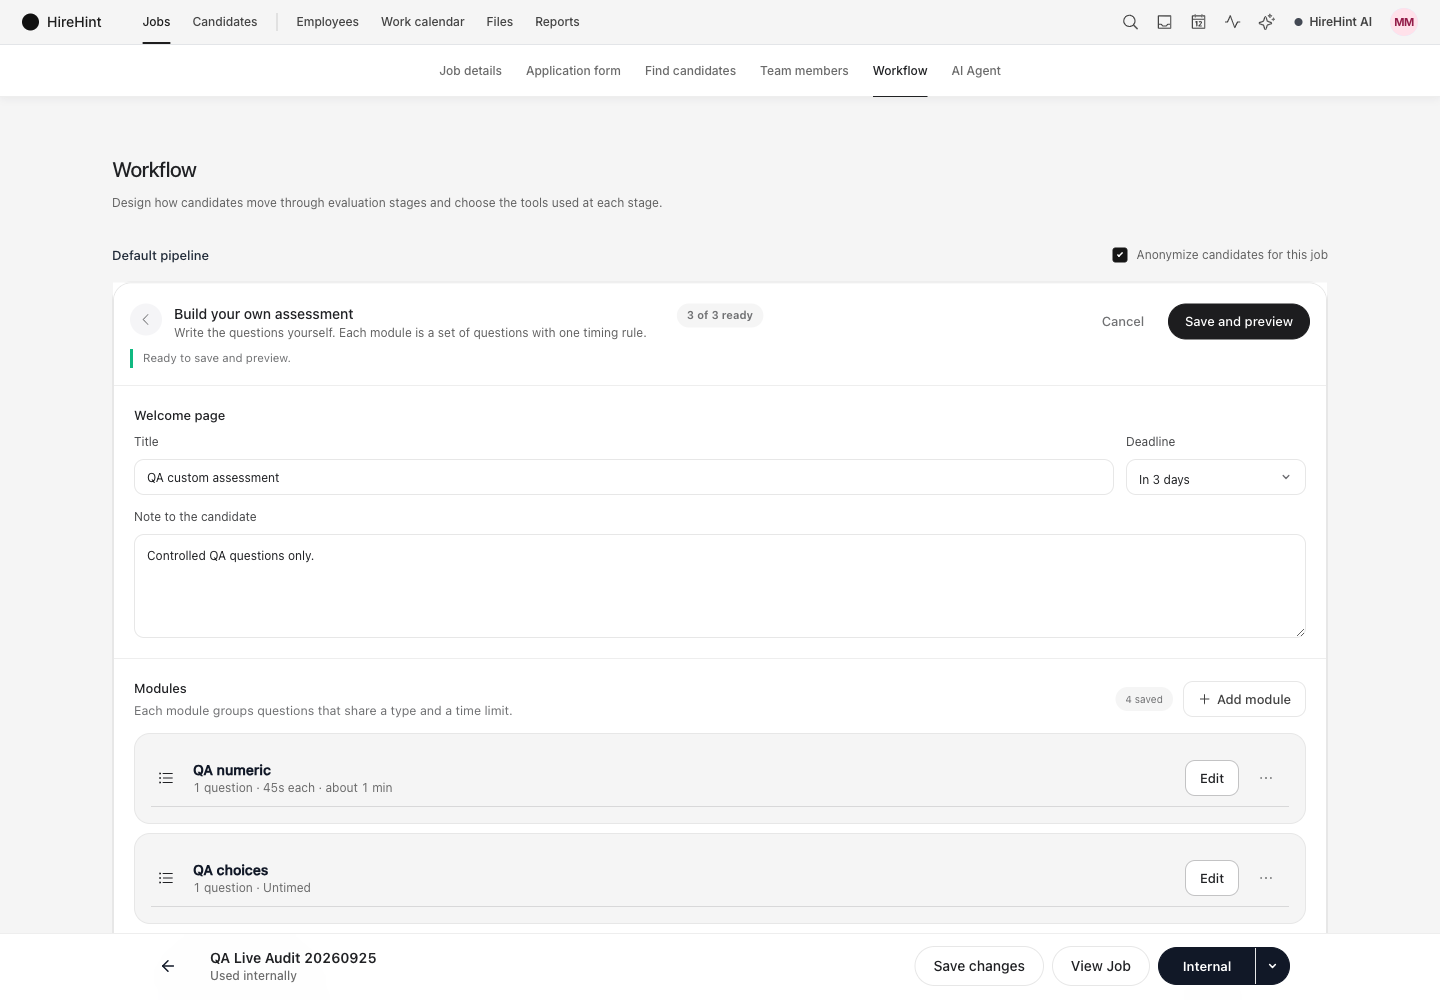Cancel the assessment builder
This screenshot has width=1440, height=1000.
[x=1122, y=321]
